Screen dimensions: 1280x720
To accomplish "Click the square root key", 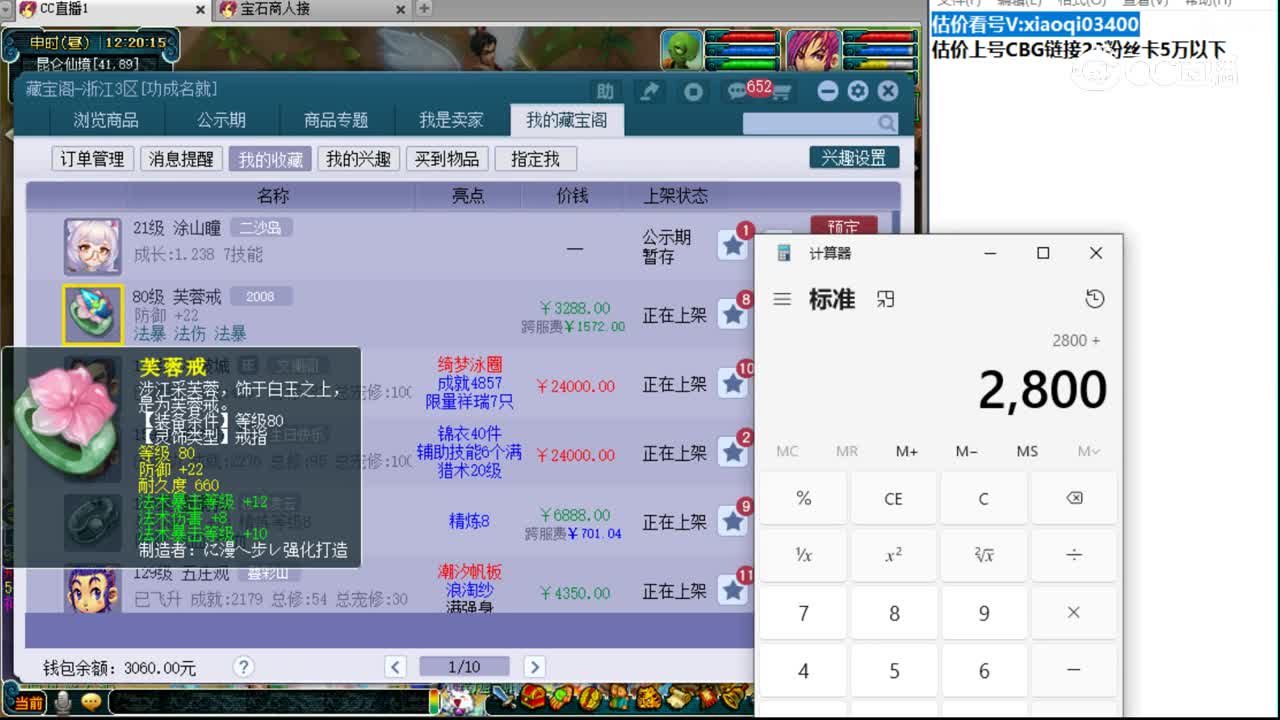I will (x=984, y=555).
